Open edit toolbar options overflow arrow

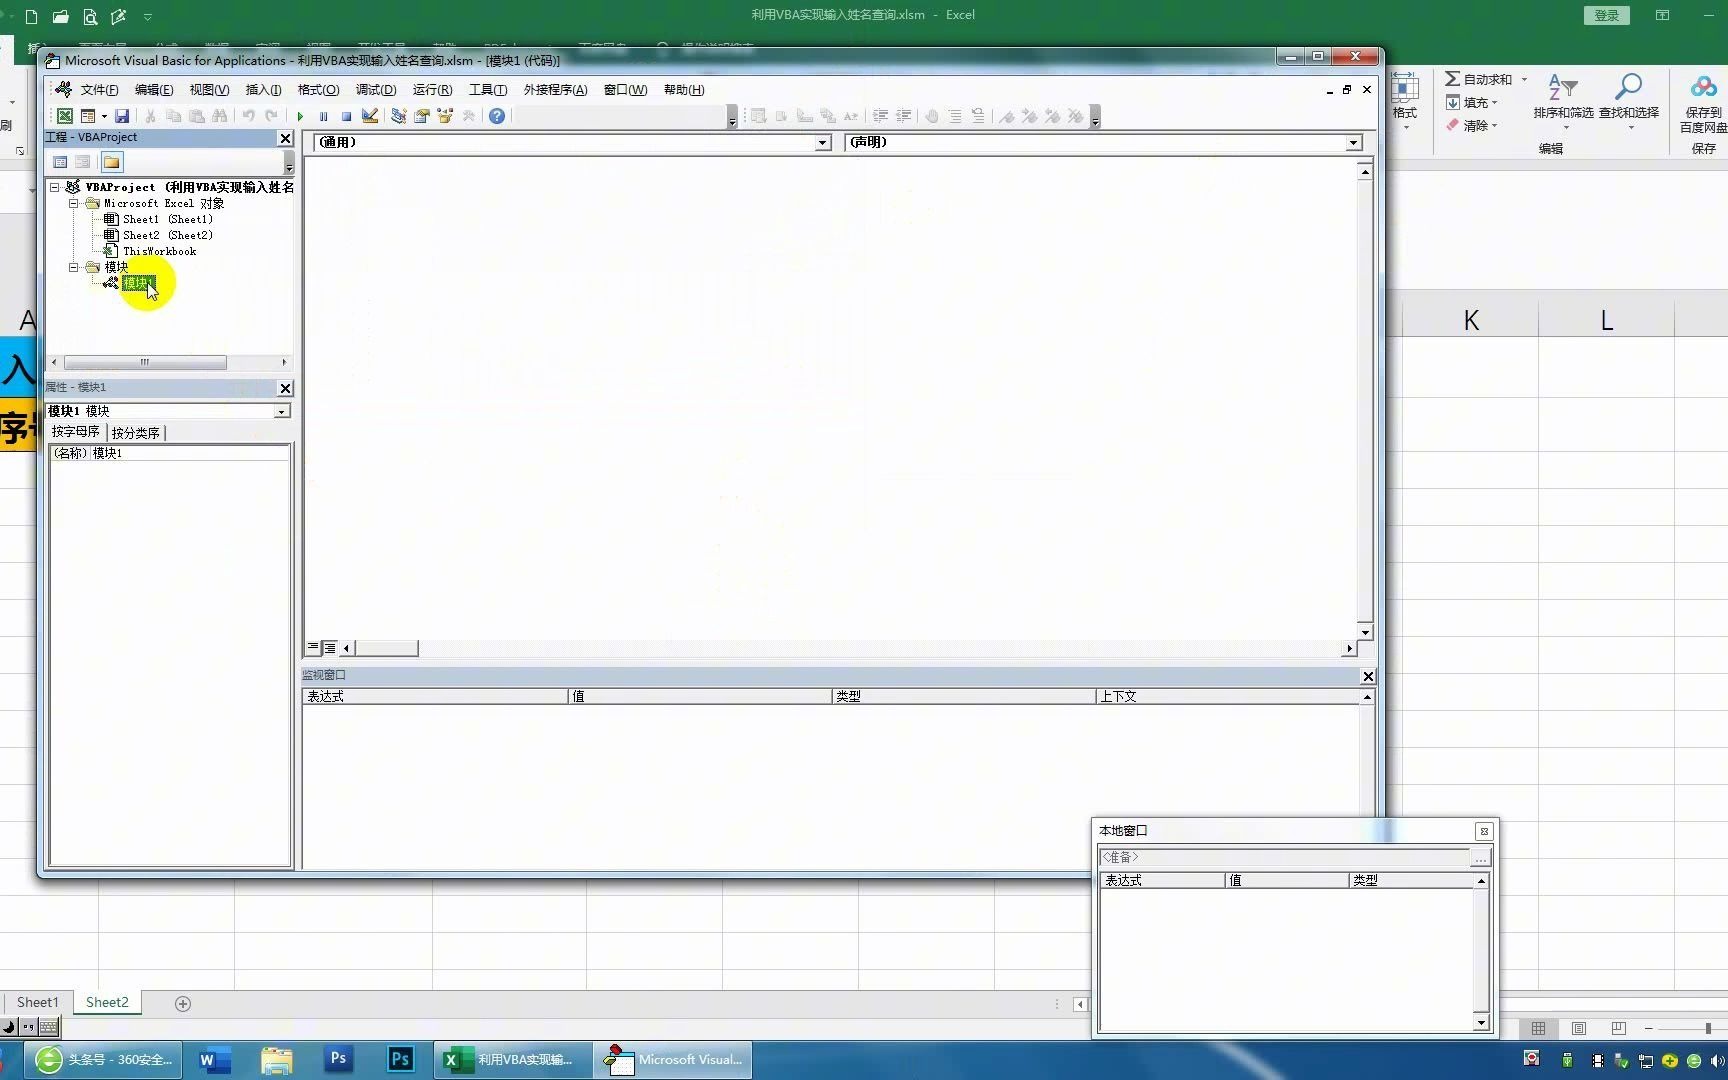pos(1095,118)
